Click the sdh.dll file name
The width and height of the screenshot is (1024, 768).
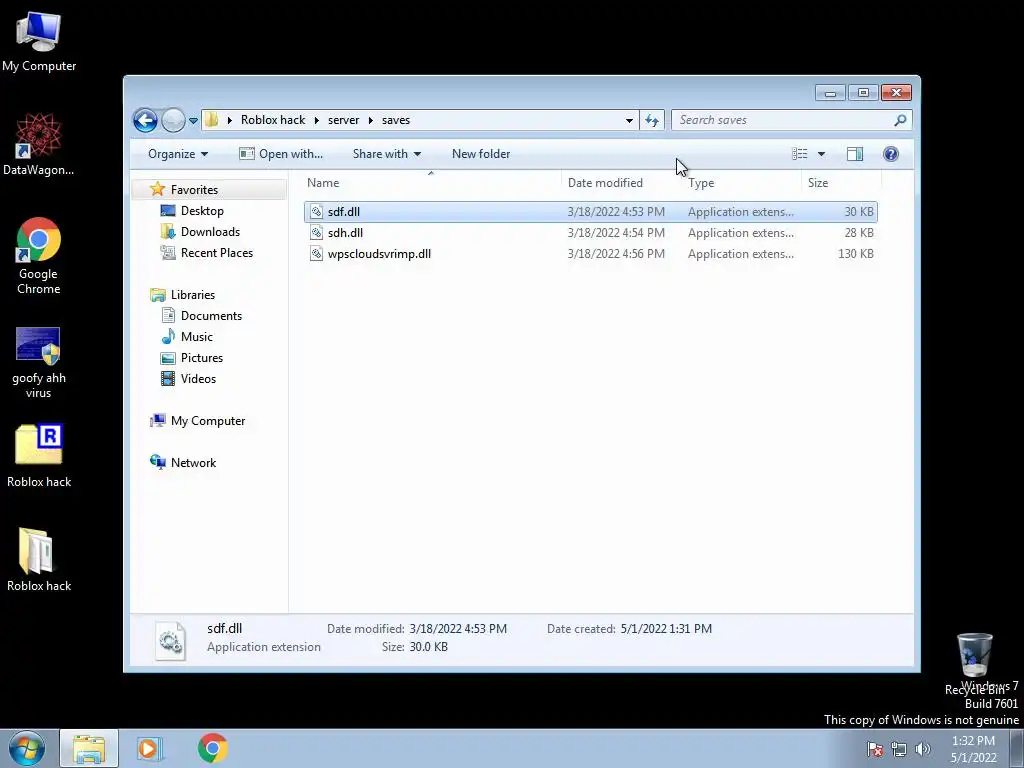(x=345, y=233)
